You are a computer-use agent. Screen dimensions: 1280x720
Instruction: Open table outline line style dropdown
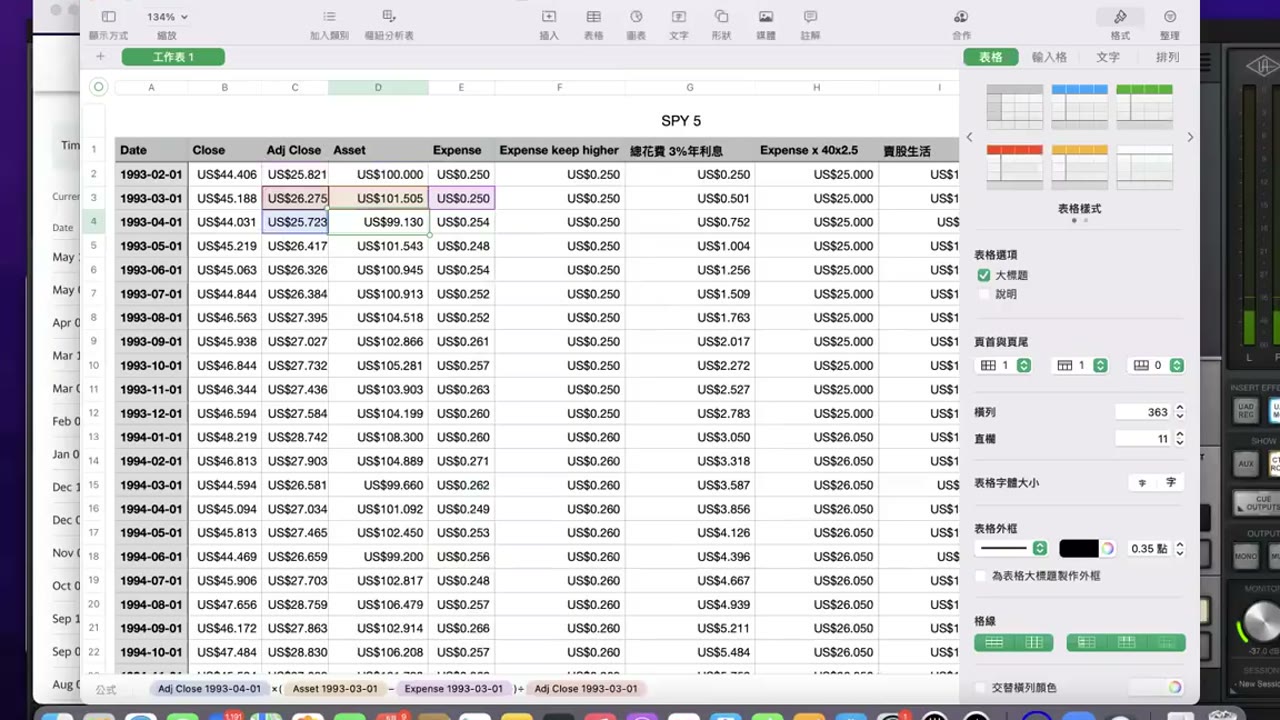(1011, 548)
